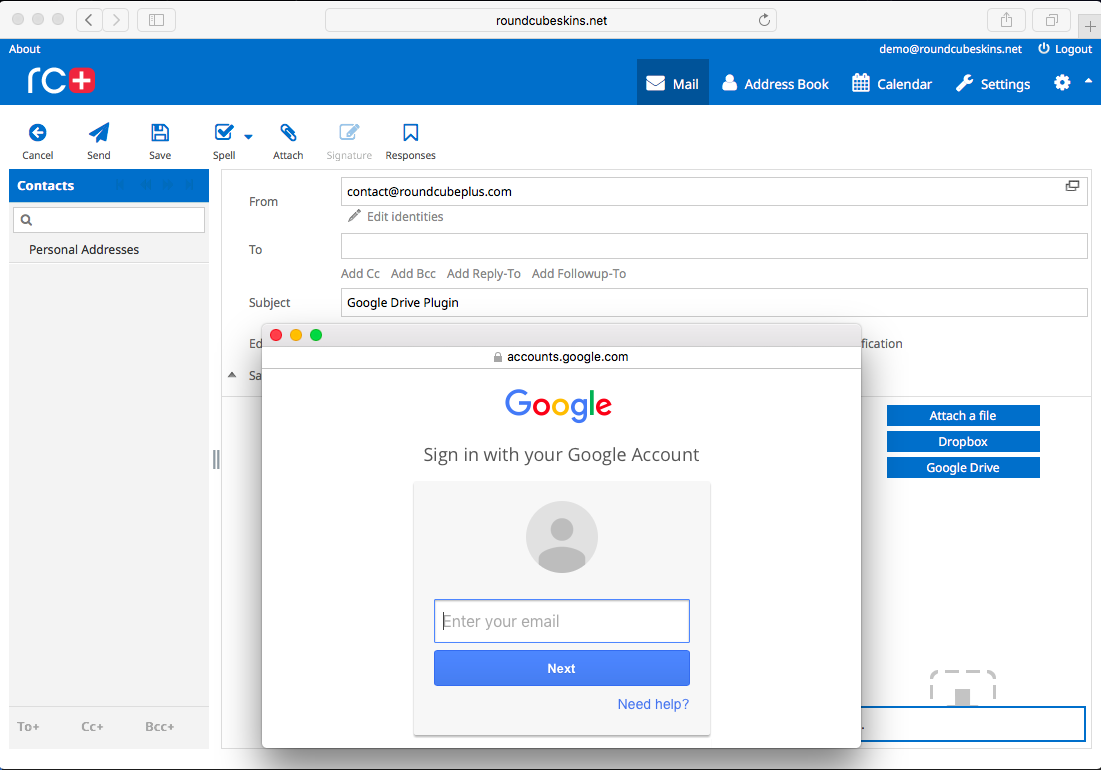This screenshot has height=770, width=1101.
Task: Run spell check using the Spell icon
Action: pyautogui.click(x=224, y=133)
